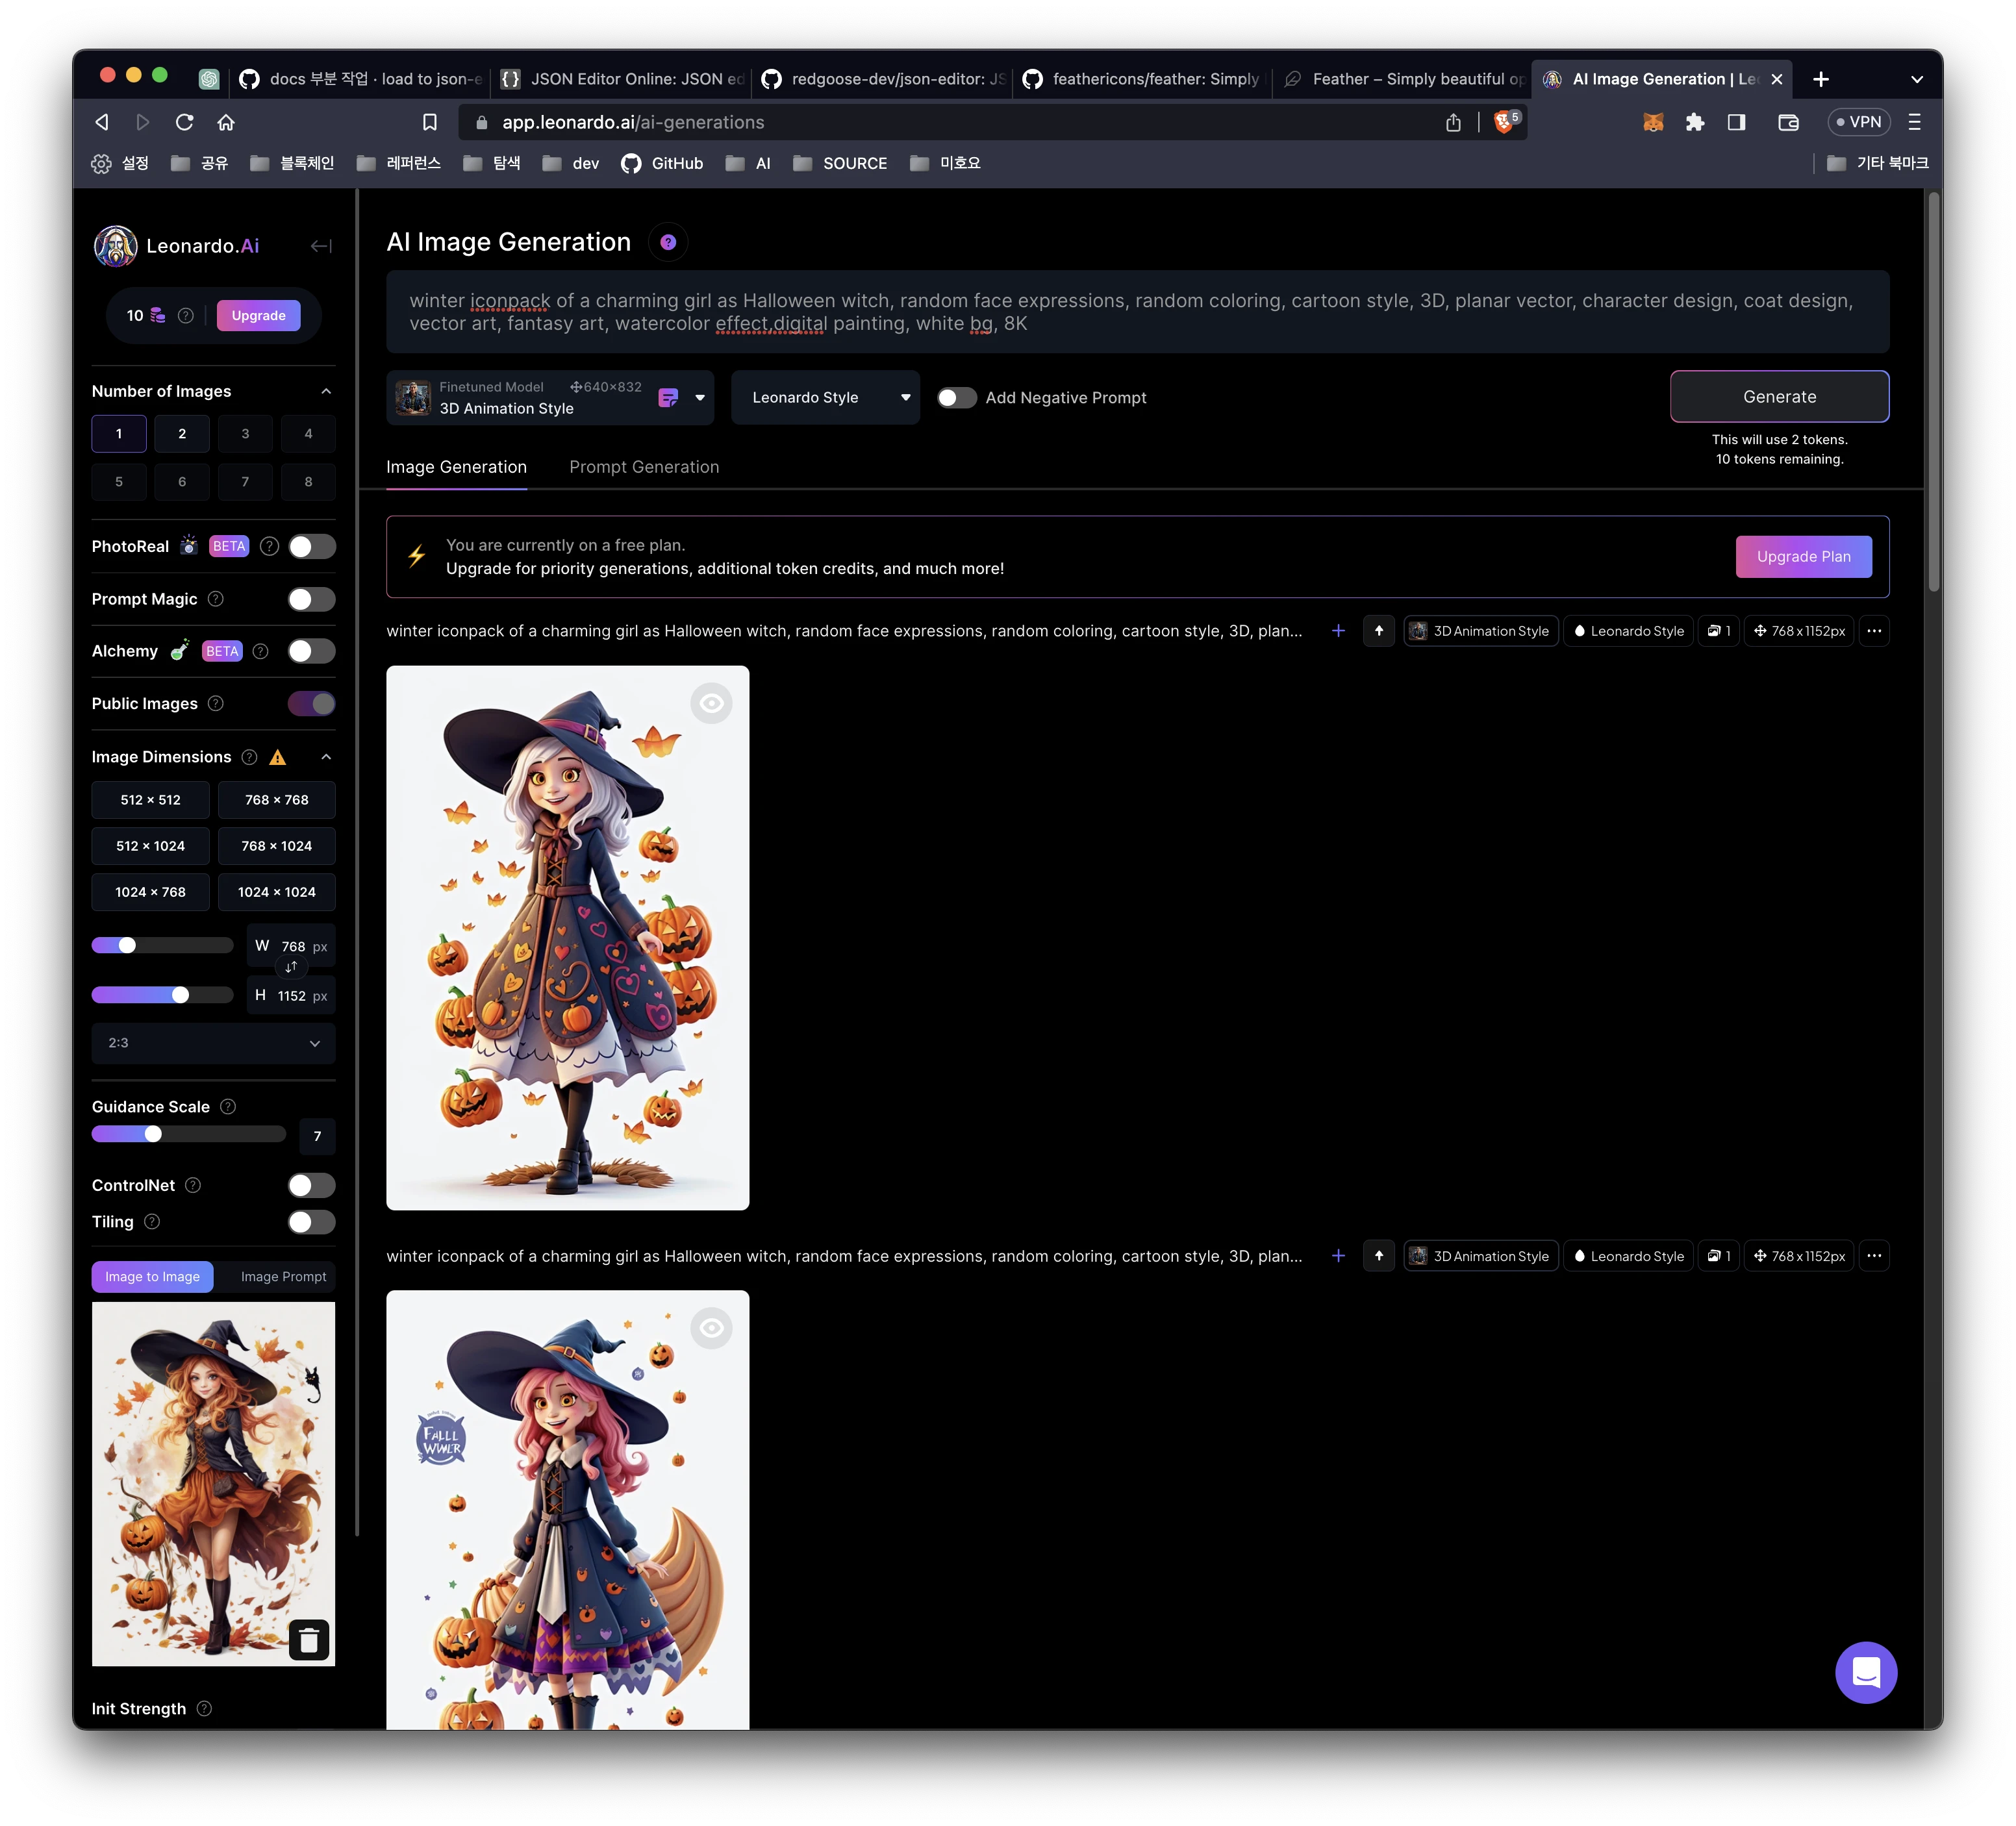This screenshot has height=1826, width=2016.
Task: Open the first generated witch image
Action: tap(567, 938)
